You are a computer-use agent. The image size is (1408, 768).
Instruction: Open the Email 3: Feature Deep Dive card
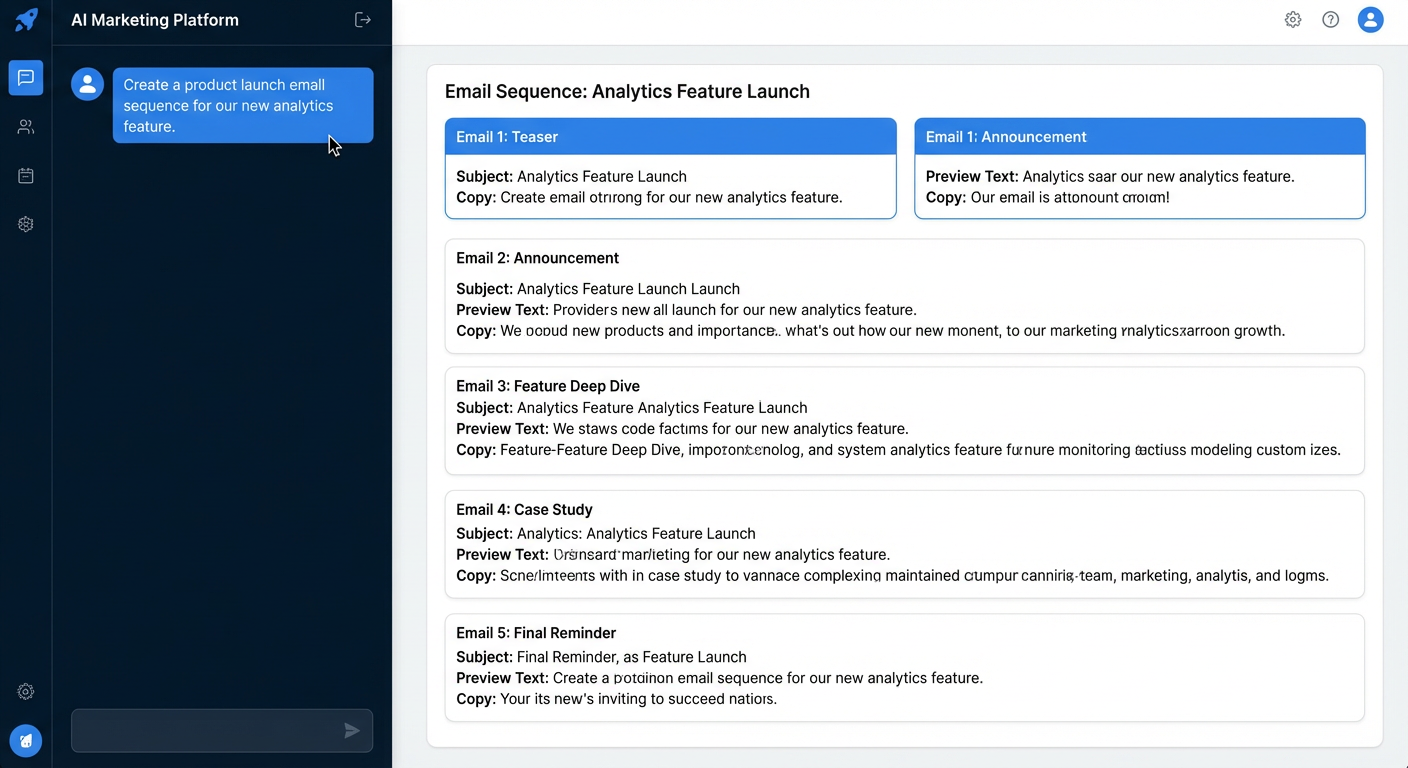[x=902, y=420]
